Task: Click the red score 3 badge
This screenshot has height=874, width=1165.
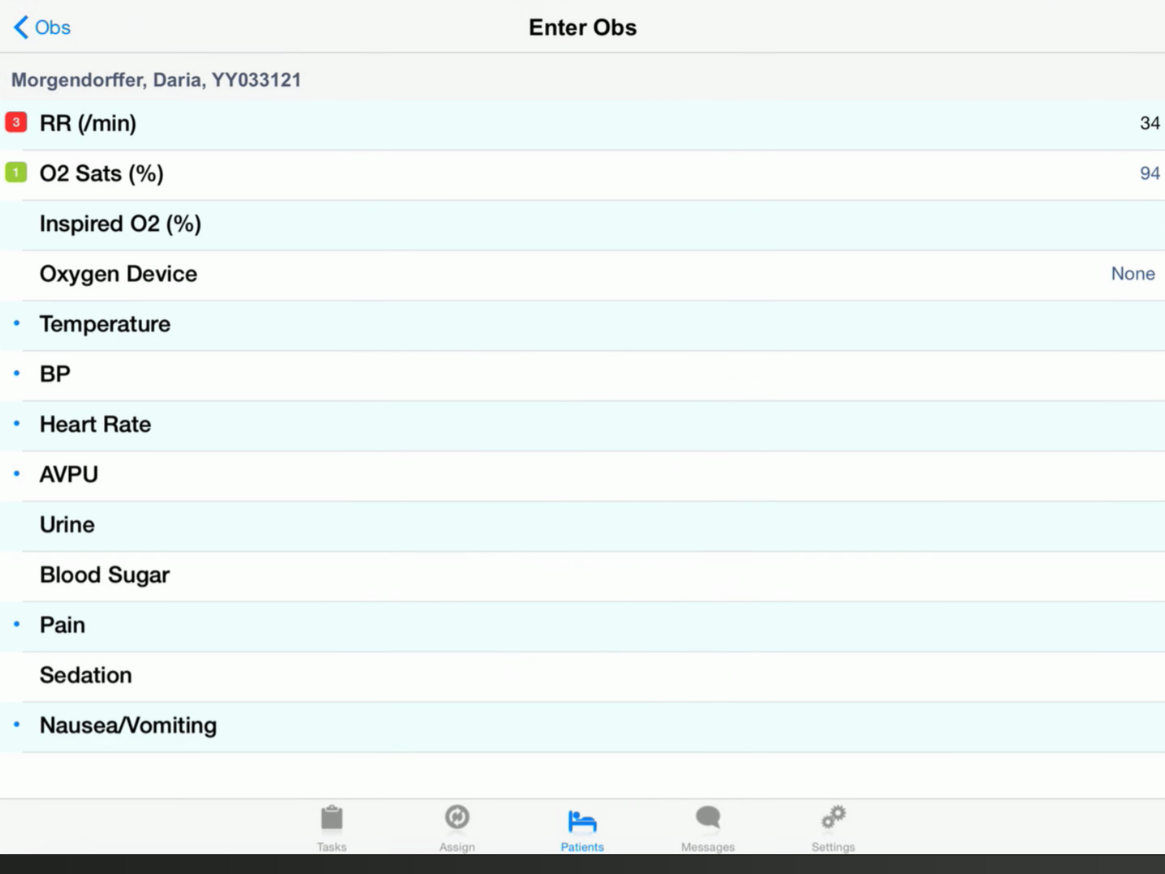Action: click(16, 123)
